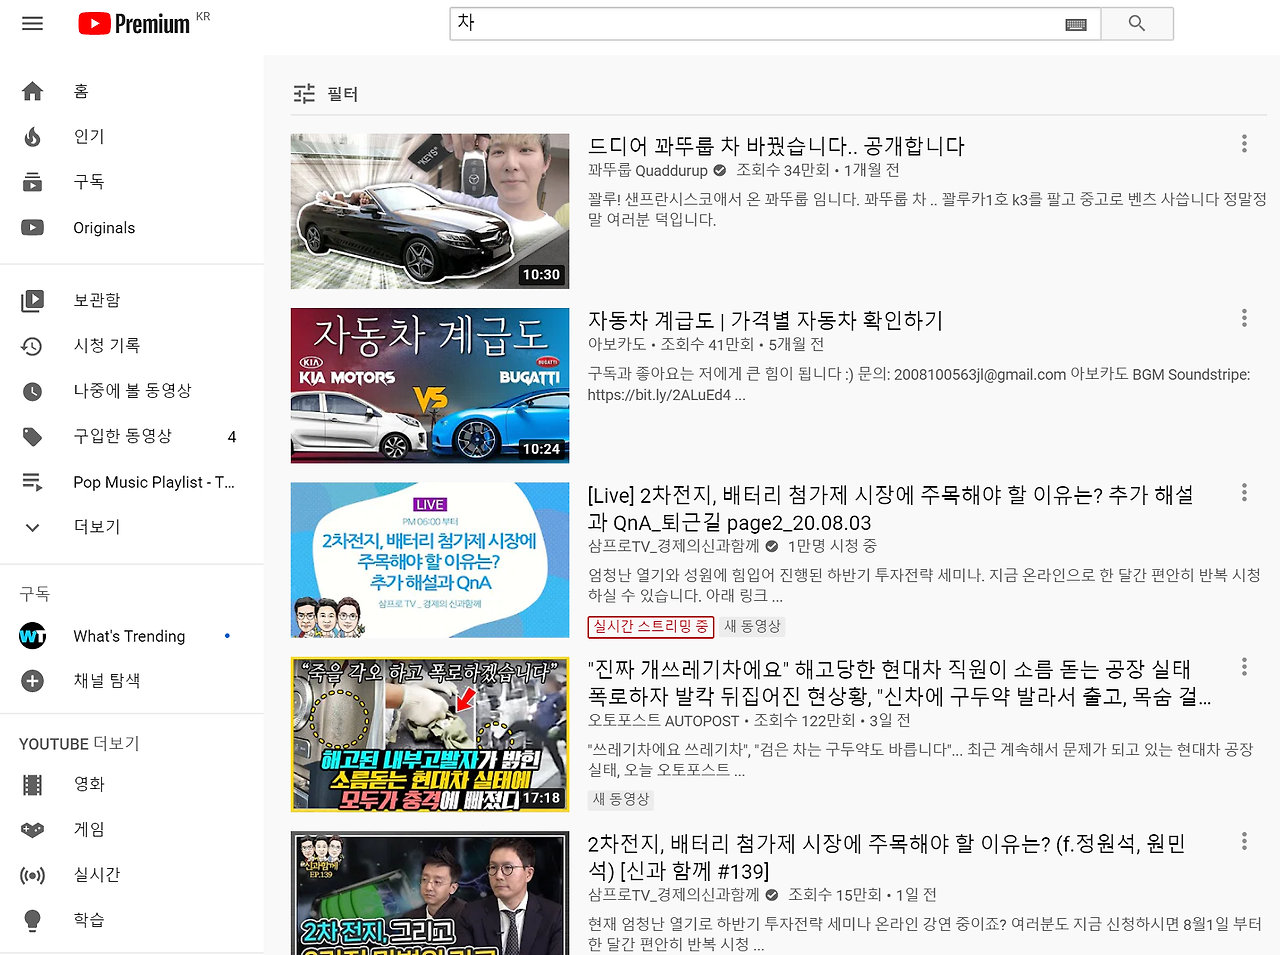This screenshot has width=1280, height=955.
Task: Select 영화 (Movies) under YOUTUBE 더보기
Action: [32, 784]
